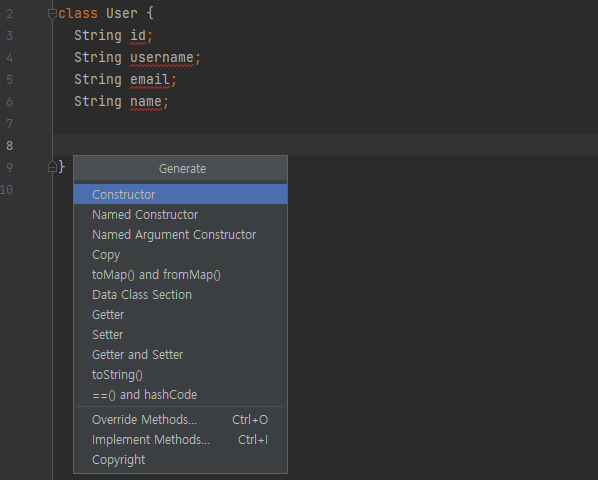Select Data Class Section entry
598x480 pixels.
click(x=180, y=295)
